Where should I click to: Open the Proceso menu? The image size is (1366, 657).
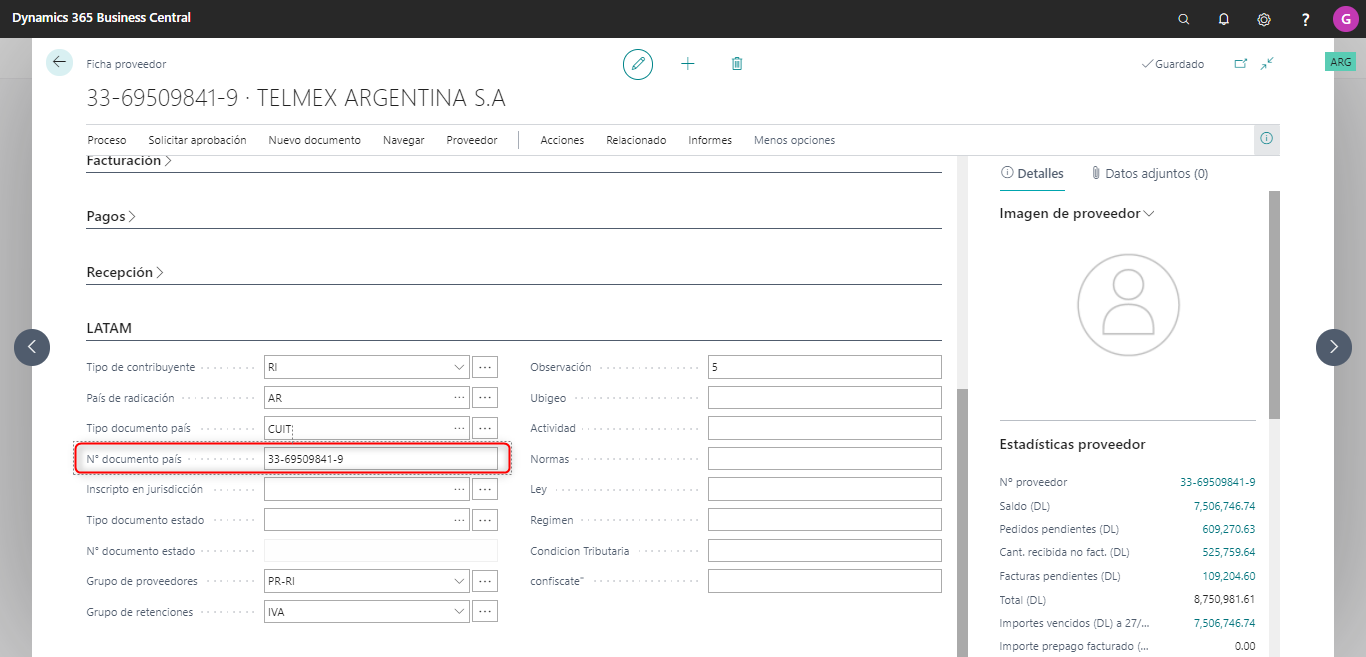tap(107, 140)
